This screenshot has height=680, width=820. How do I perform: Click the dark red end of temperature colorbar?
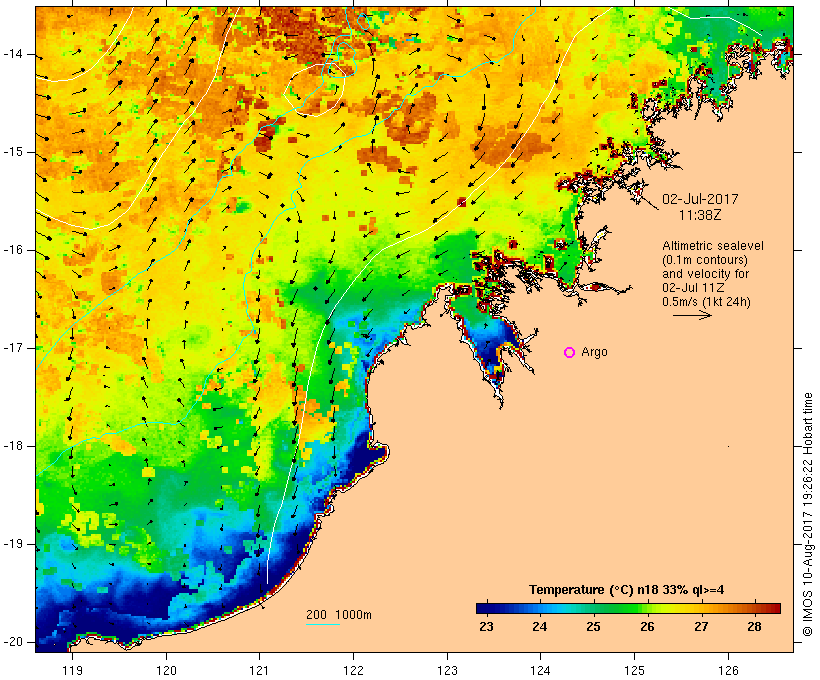(x=774, y=608)
